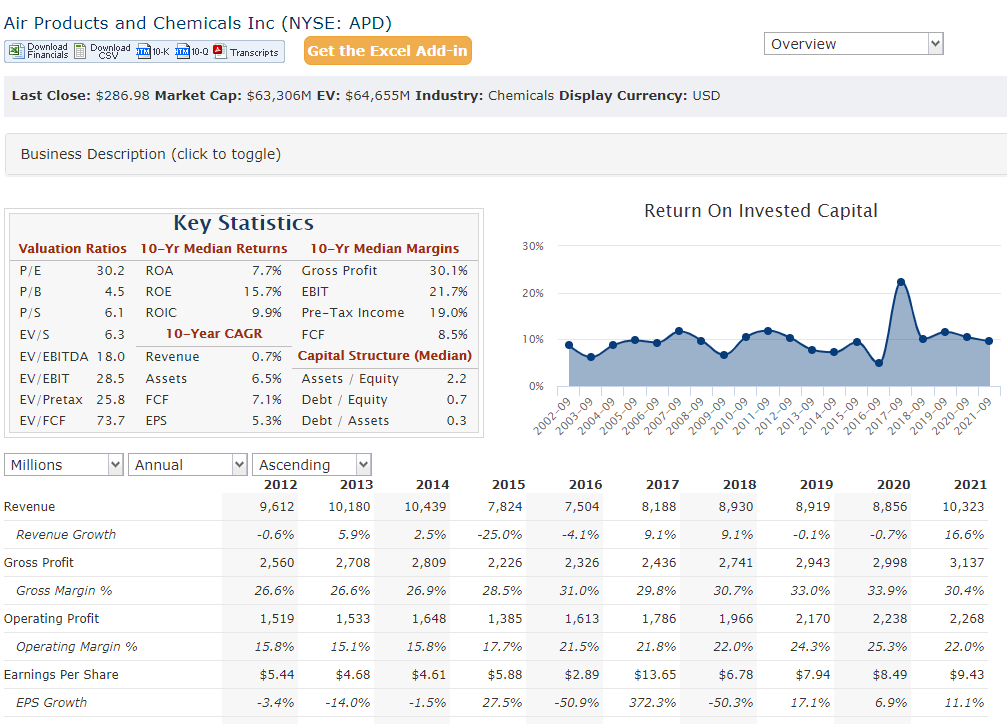Viewport: 1007px width, 724px height.
Task: Click the 2019 Operating Margin value 24.3%
Action: point(810,646)
